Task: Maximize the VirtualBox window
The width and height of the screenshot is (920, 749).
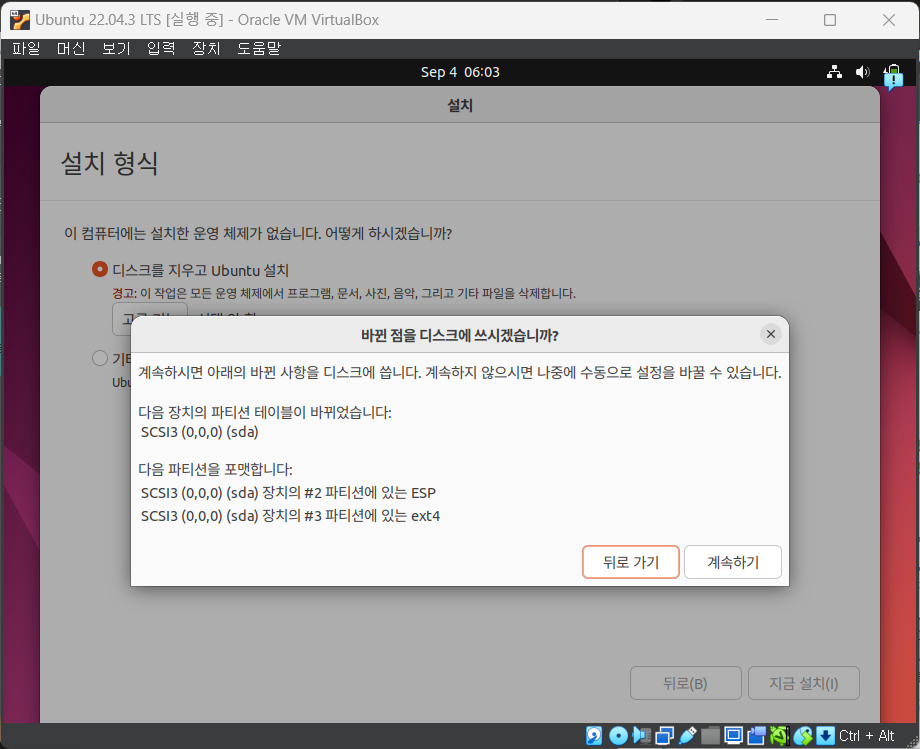Action: [x=830, y=20]
